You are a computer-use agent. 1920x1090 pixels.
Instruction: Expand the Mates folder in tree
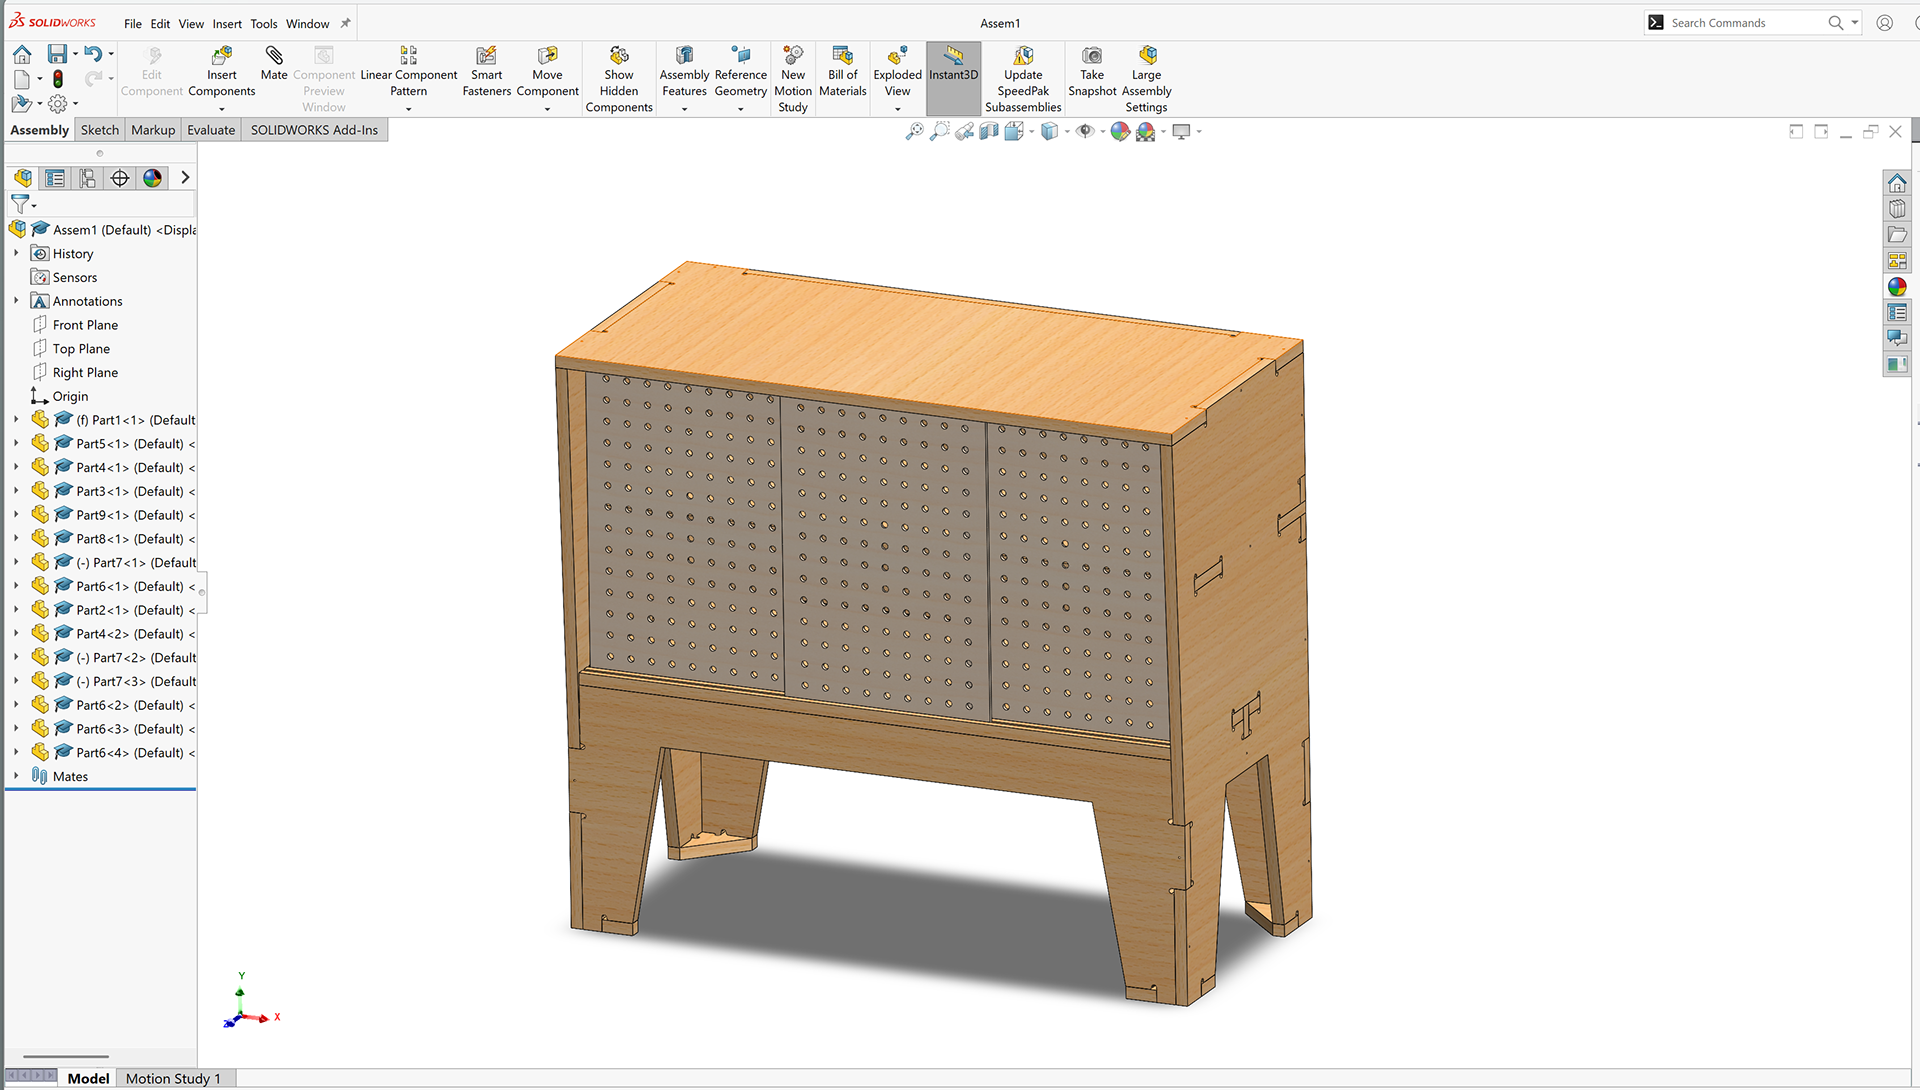16,776
